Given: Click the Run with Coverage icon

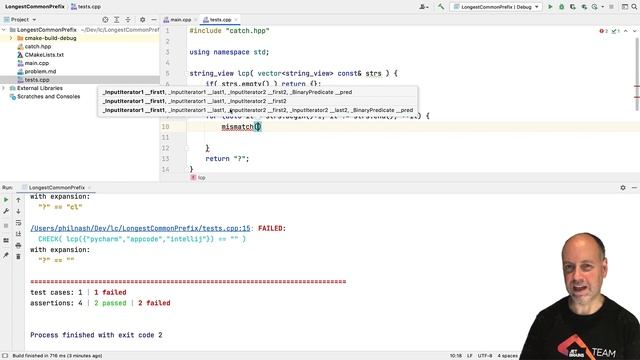Looking at the screenshot, I should coord(573,7).
